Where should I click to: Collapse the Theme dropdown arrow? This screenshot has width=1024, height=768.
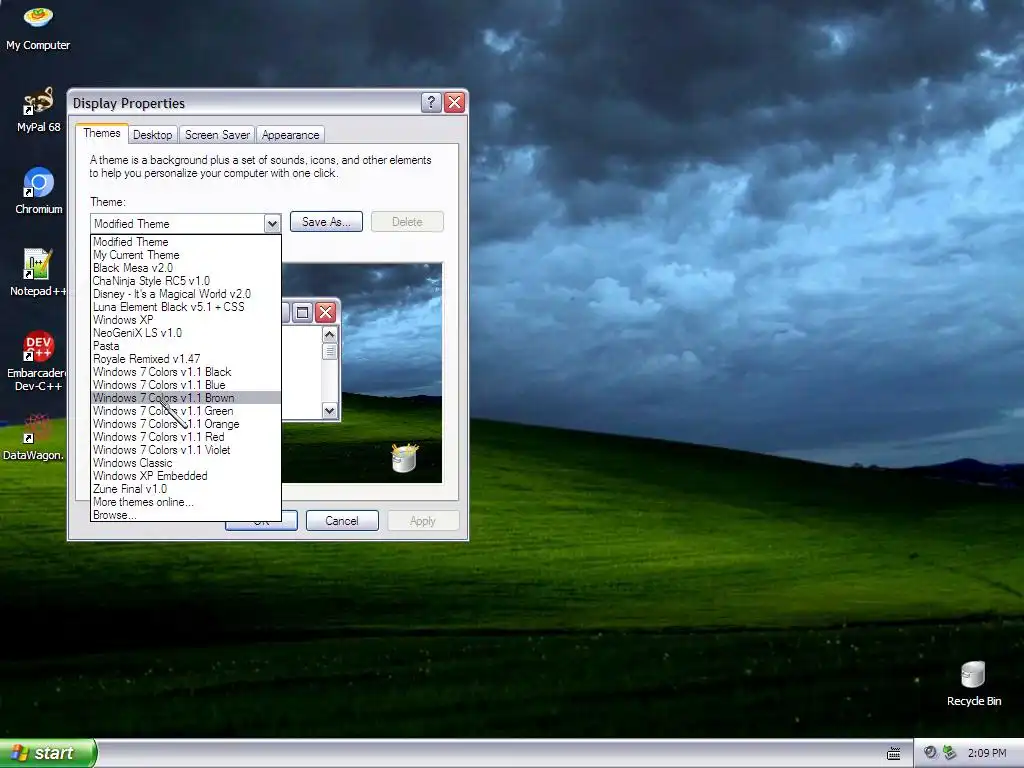pos(272,223)
